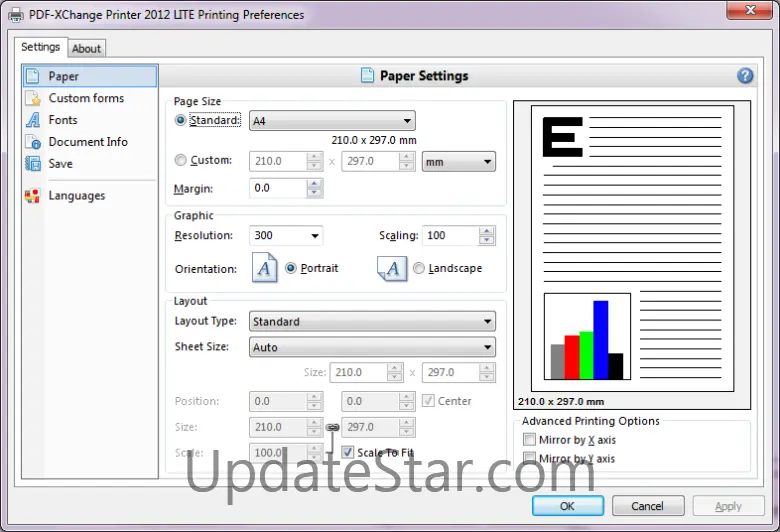Click the Fonts letter A icon
The height and width of the screenshot is (532, 780).
click(33, 120)
